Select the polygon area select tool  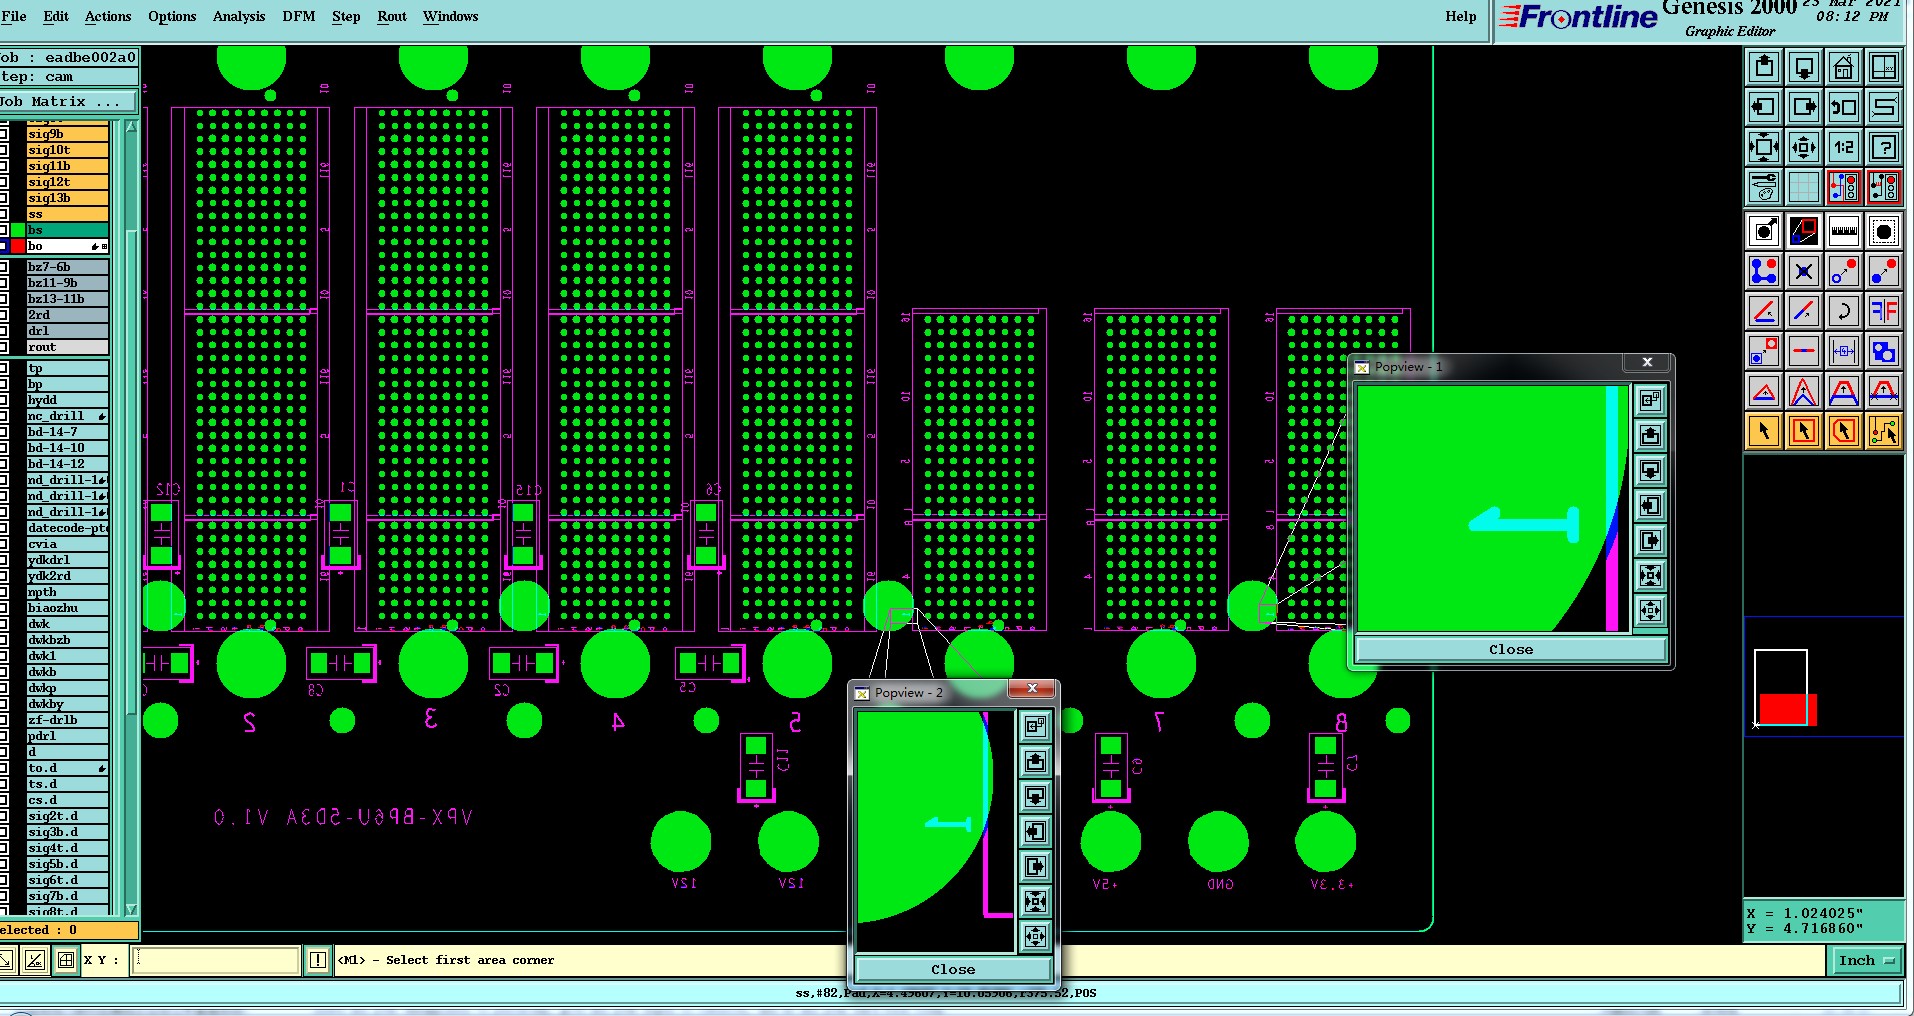[x=1844, y=431]
